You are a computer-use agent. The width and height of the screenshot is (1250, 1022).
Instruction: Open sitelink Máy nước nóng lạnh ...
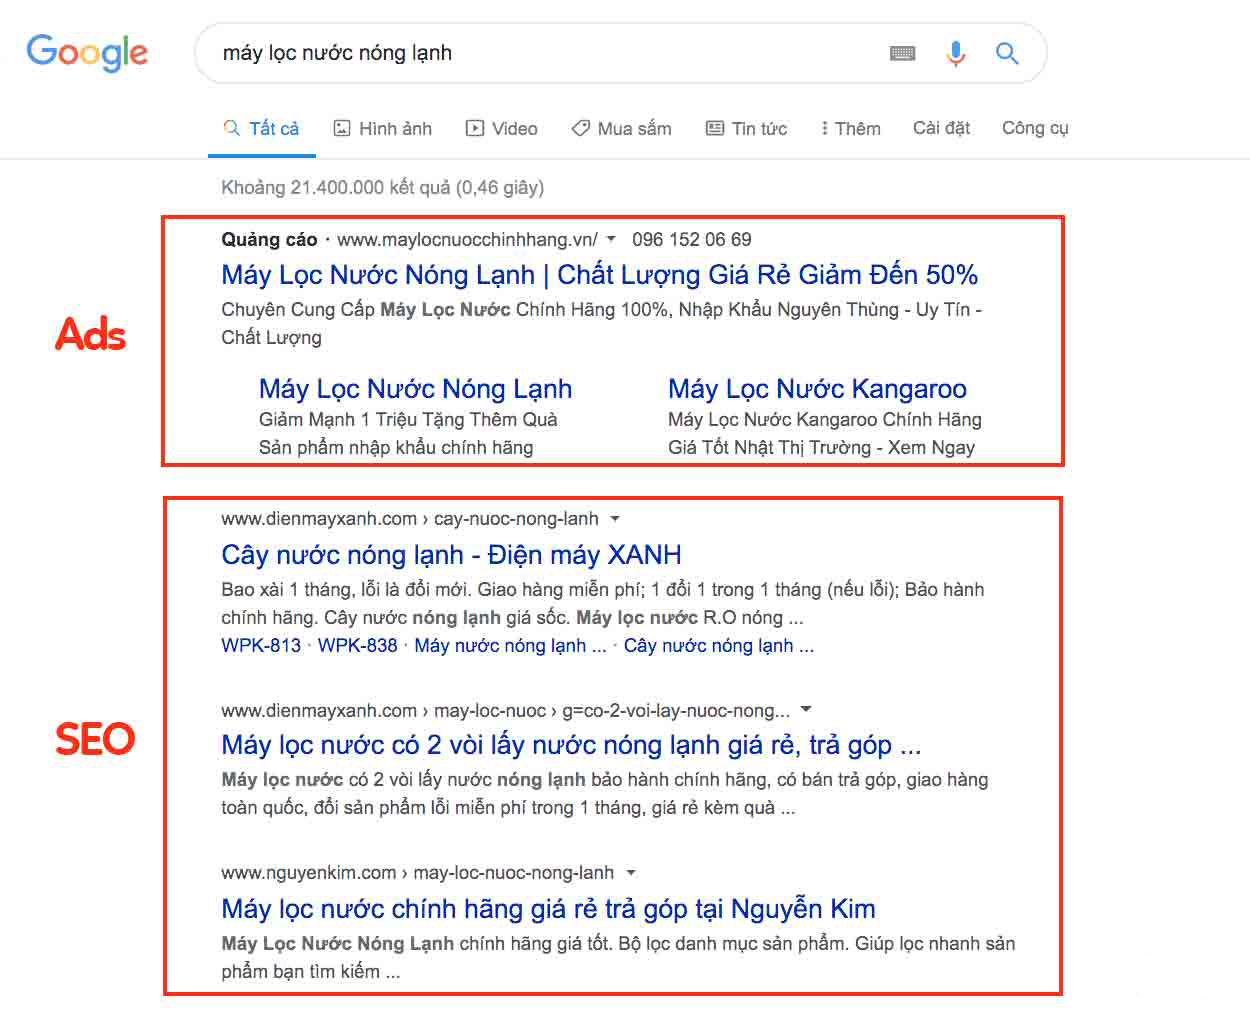coord(510,645)
